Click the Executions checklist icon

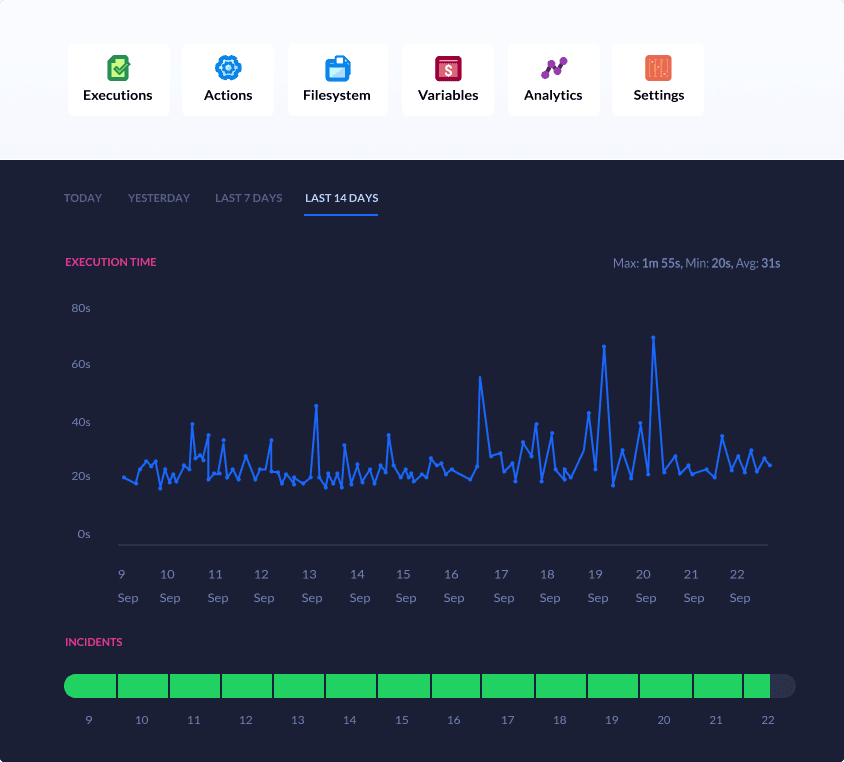coord(118,68)
